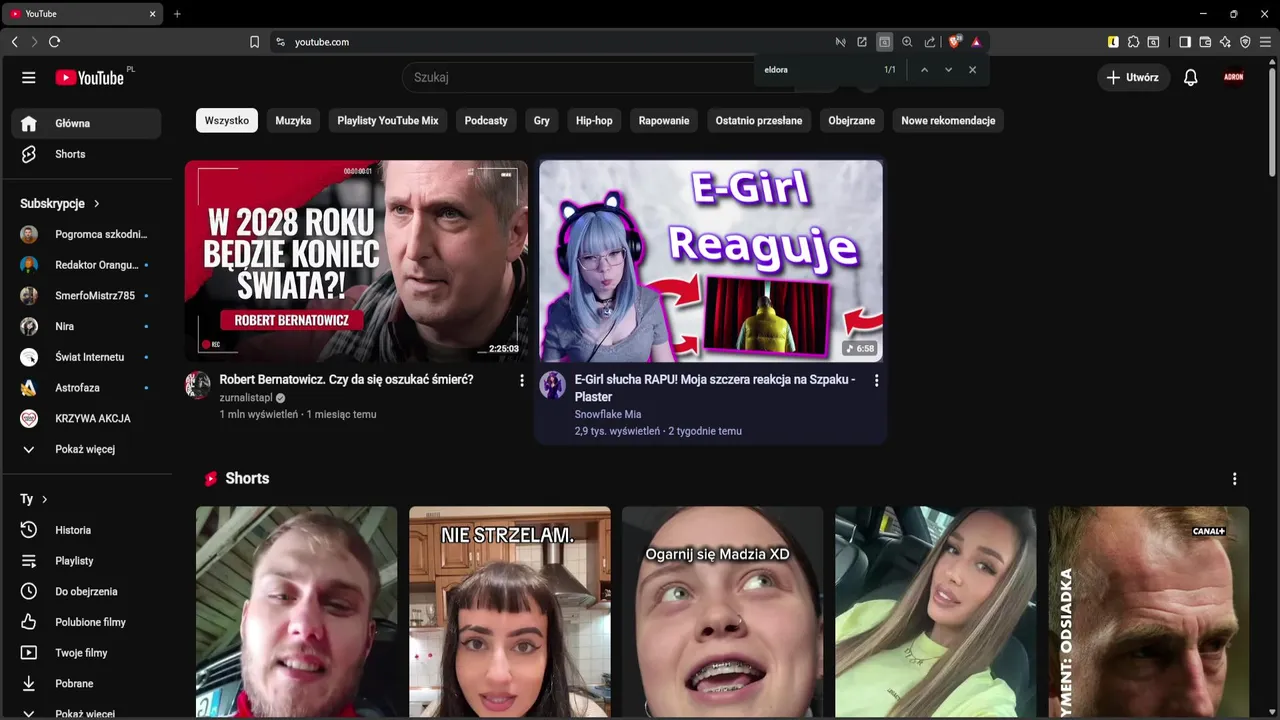Open the Brave Wallet icon
The width and height of the screenshot is (1280, 720).
click(1205, 42)
